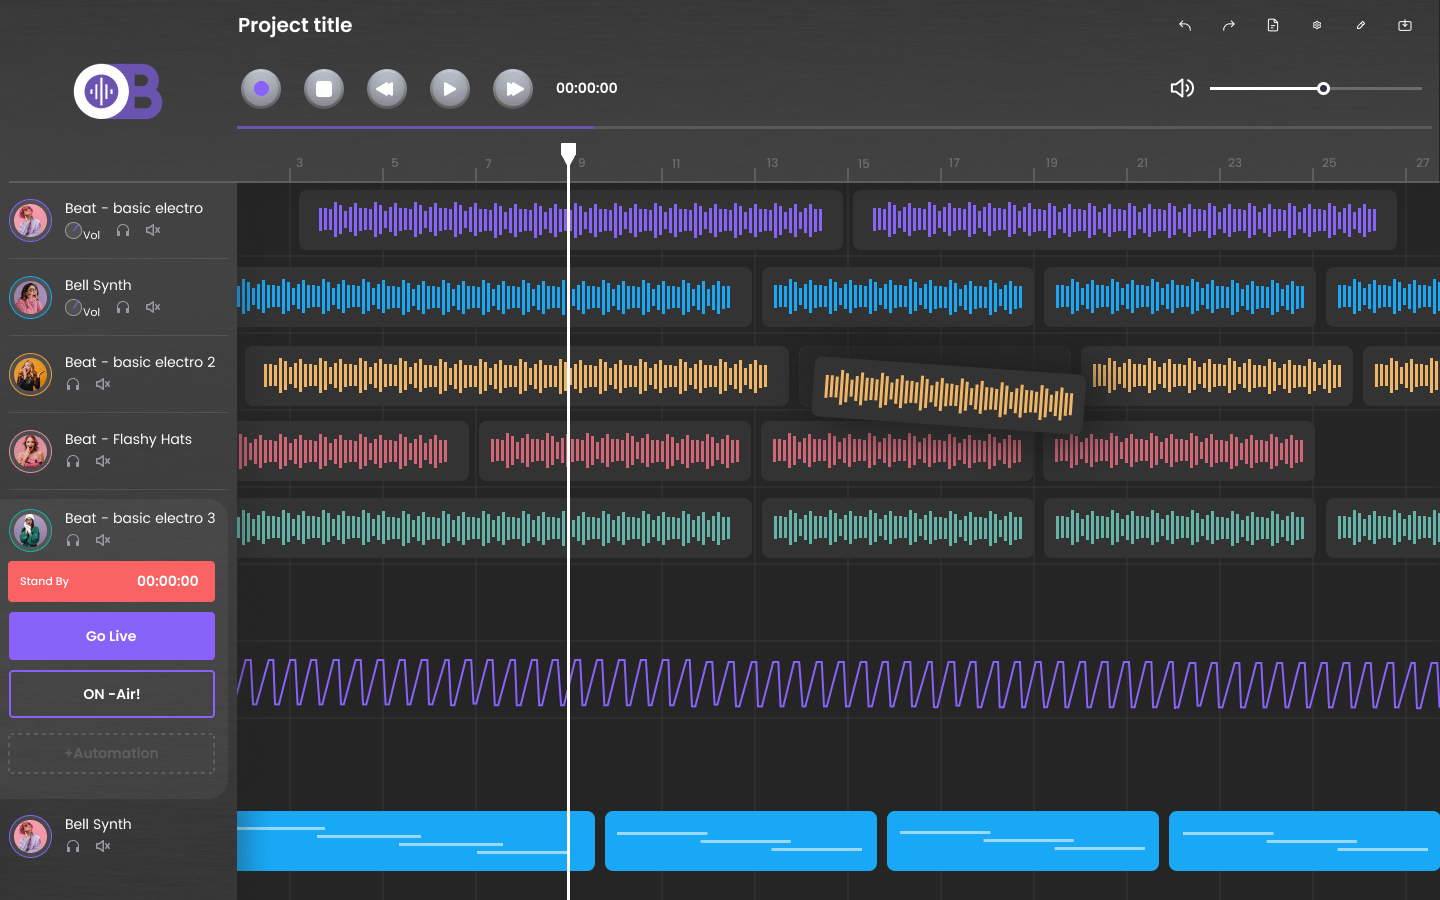Click the download/export project icon
The width and height of the screenshot is (1440, 900).
point(1405,26)
